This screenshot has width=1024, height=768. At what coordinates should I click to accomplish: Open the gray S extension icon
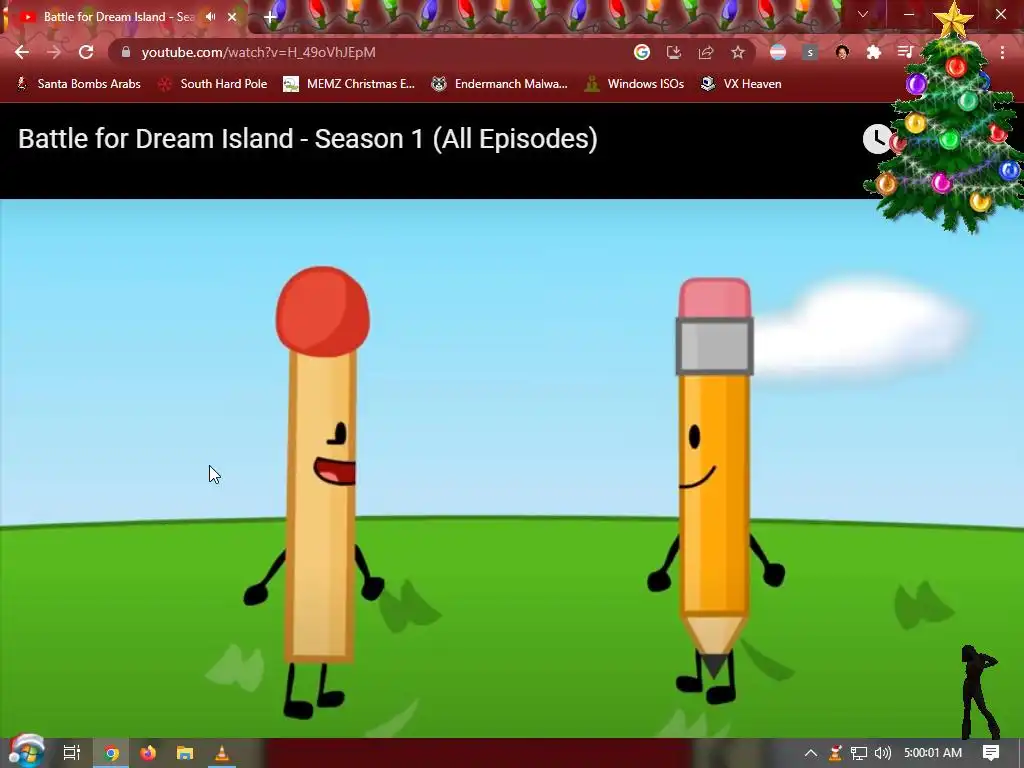[810, 52]
